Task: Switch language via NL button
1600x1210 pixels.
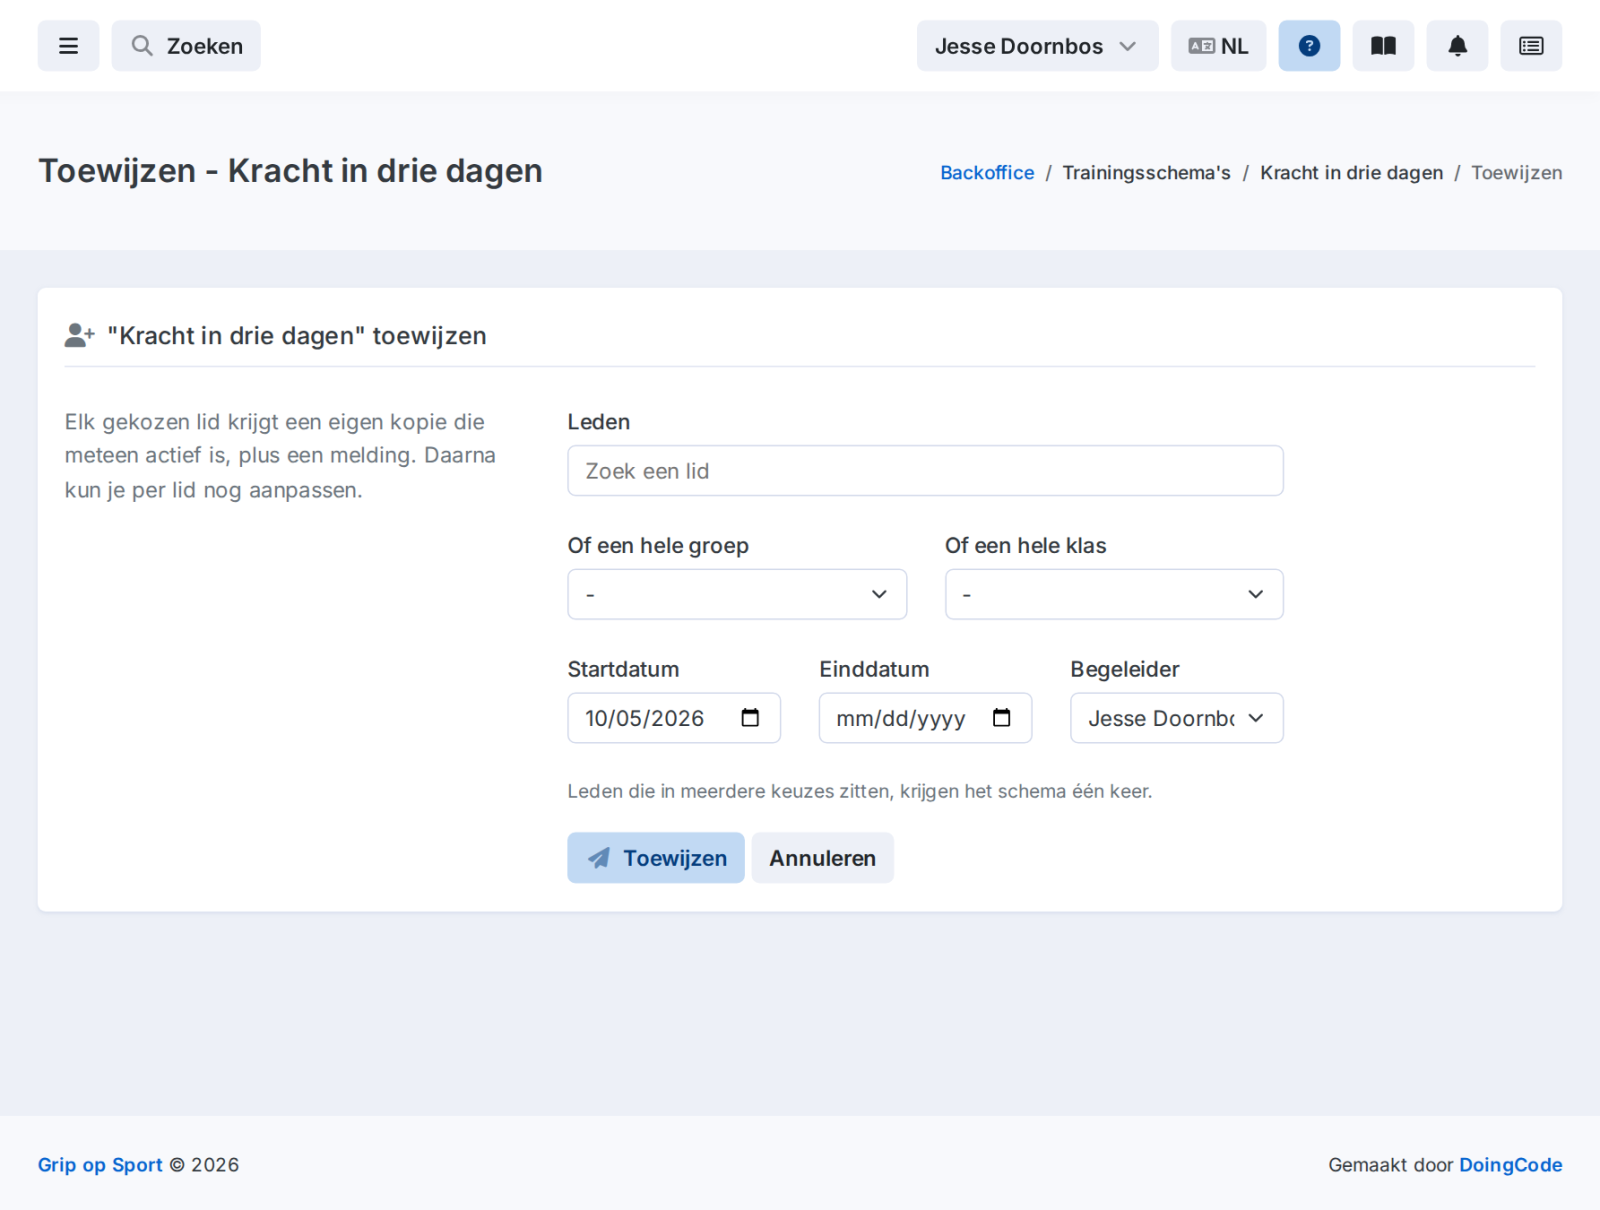Action: pyautogui.click(x=1218, y=46)
